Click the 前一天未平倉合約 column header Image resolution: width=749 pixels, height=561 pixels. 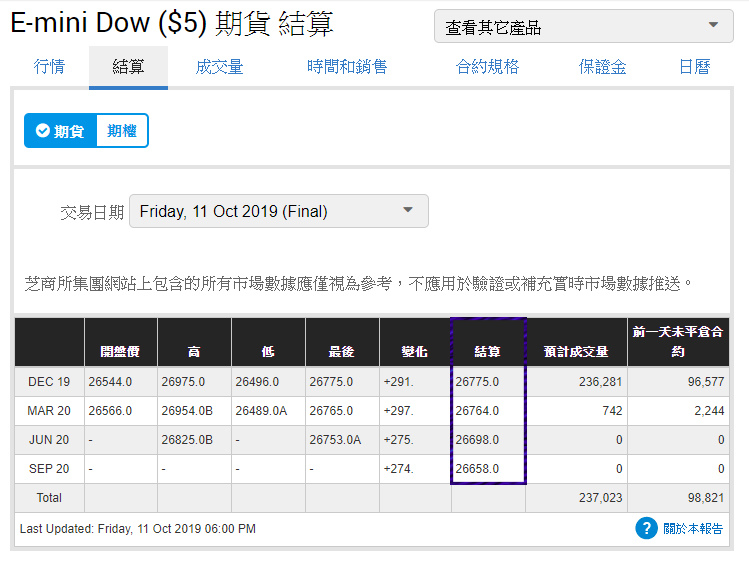tap(678, 342)
